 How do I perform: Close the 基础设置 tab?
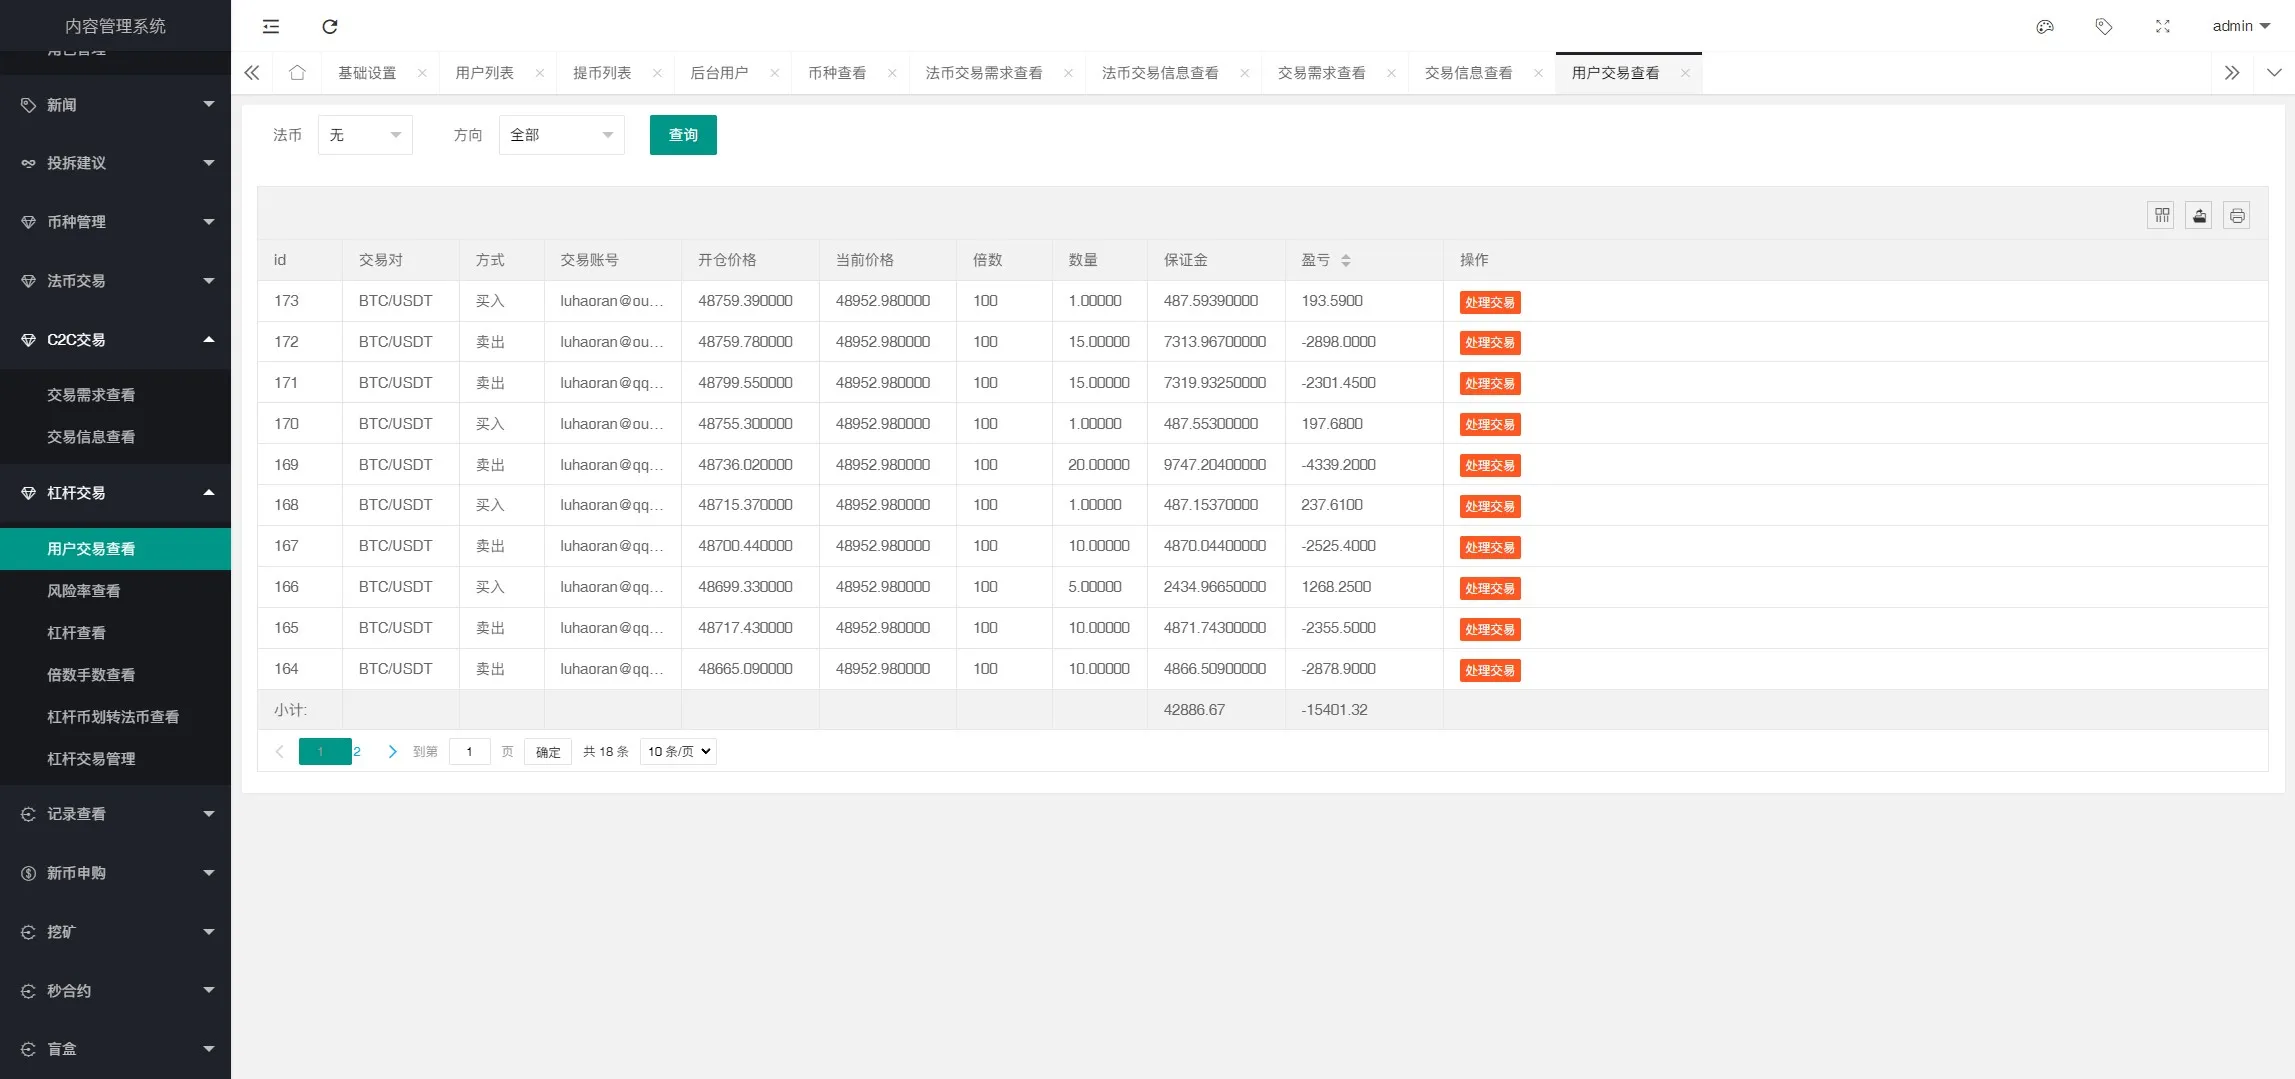click(422, 73)
